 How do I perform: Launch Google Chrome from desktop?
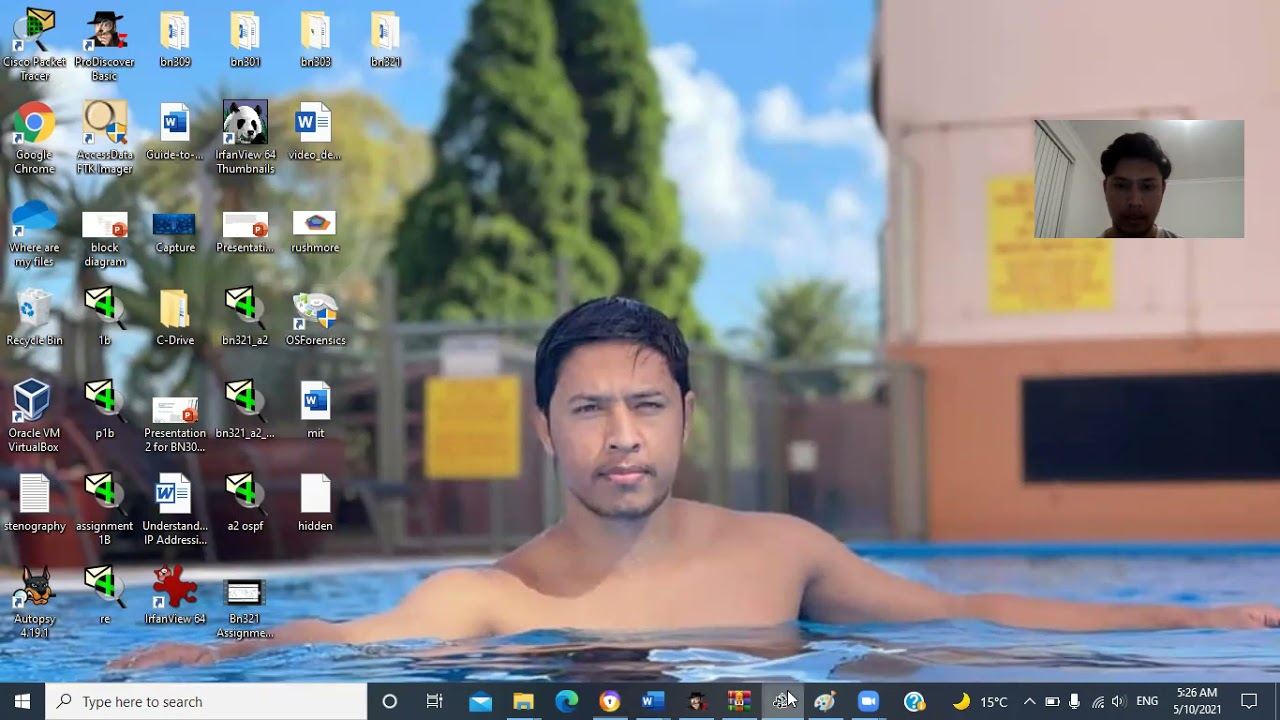point(34,138)
